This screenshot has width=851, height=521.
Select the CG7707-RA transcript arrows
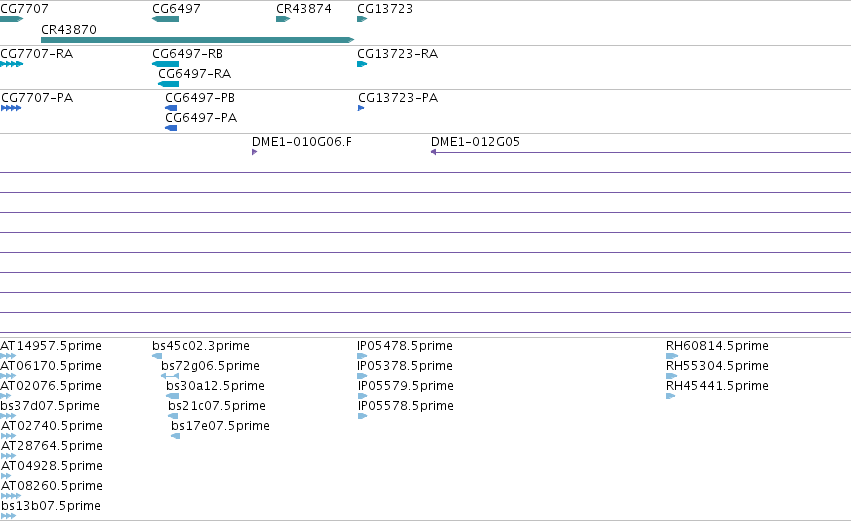click(x=11, y=64)
